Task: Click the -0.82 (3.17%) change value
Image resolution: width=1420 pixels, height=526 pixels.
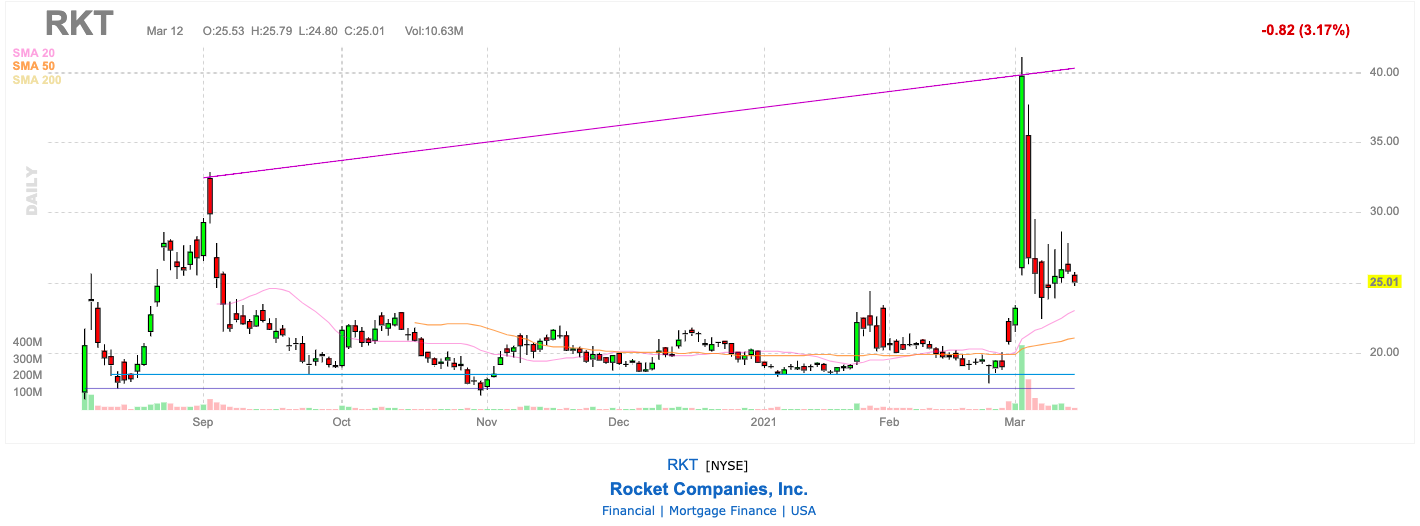Action: coord(1306,30)
